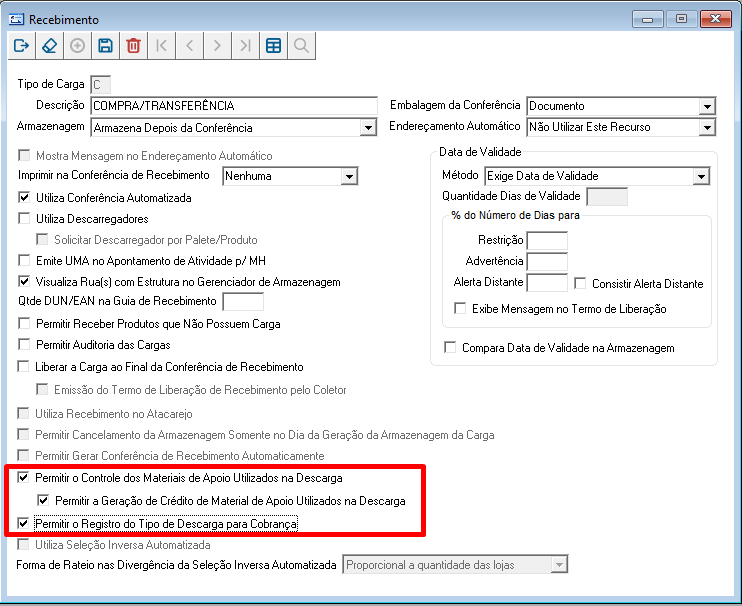742x606 pixels.
Task: Click the '% do Número de Dias para' label
Action: (515, 215)
